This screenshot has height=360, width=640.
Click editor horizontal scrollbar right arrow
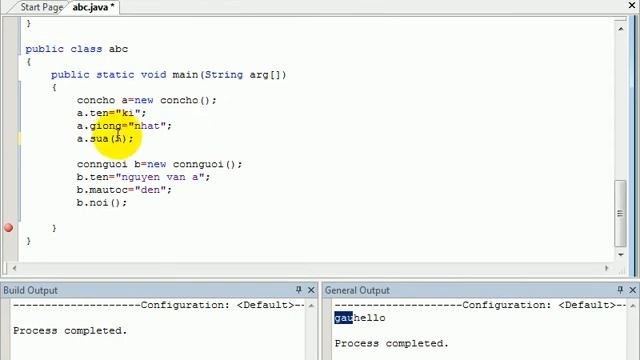(607, 268)
